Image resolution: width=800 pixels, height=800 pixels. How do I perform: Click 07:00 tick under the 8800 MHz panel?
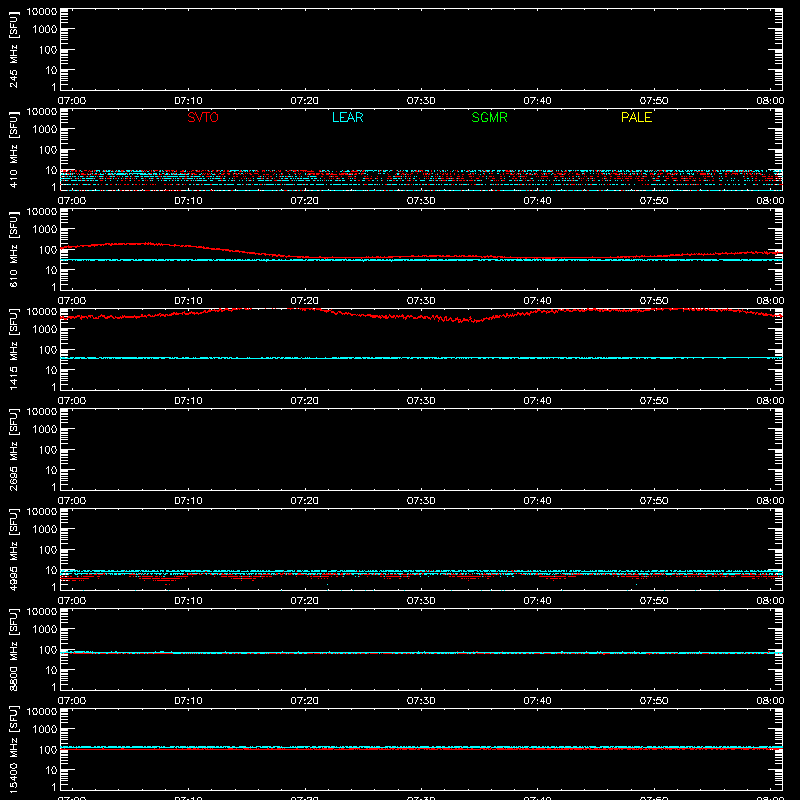point(72,701)
